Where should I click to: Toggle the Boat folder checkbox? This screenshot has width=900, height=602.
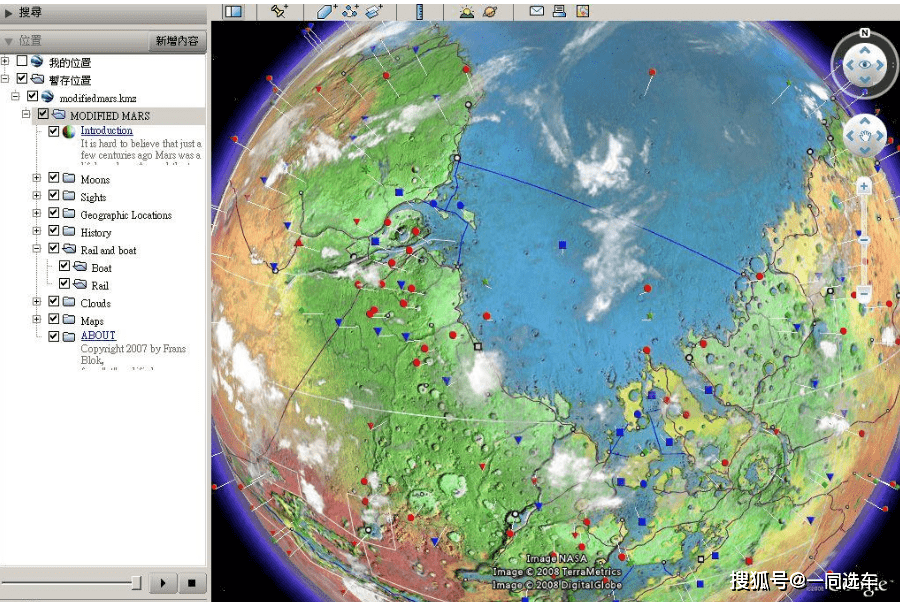click(x=64, y=266)
